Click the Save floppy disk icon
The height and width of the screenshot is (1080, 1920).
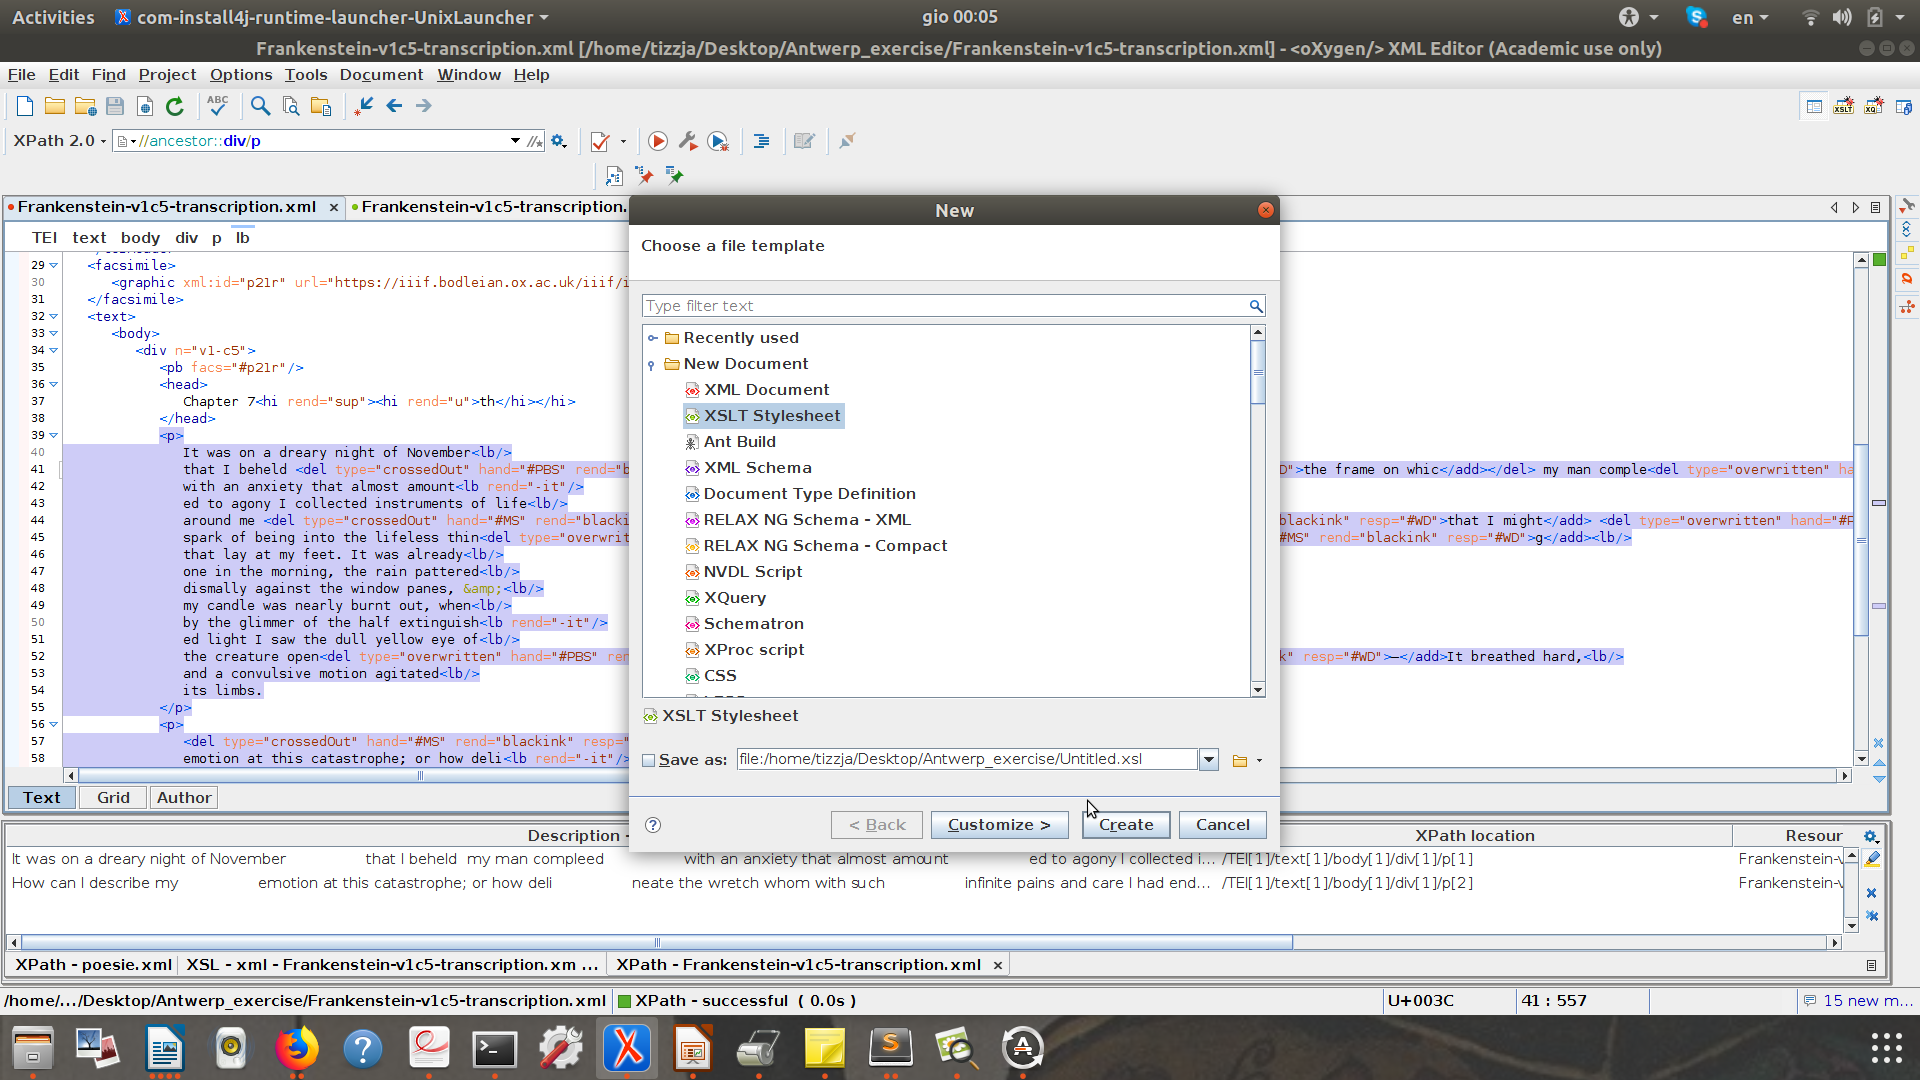115,106
